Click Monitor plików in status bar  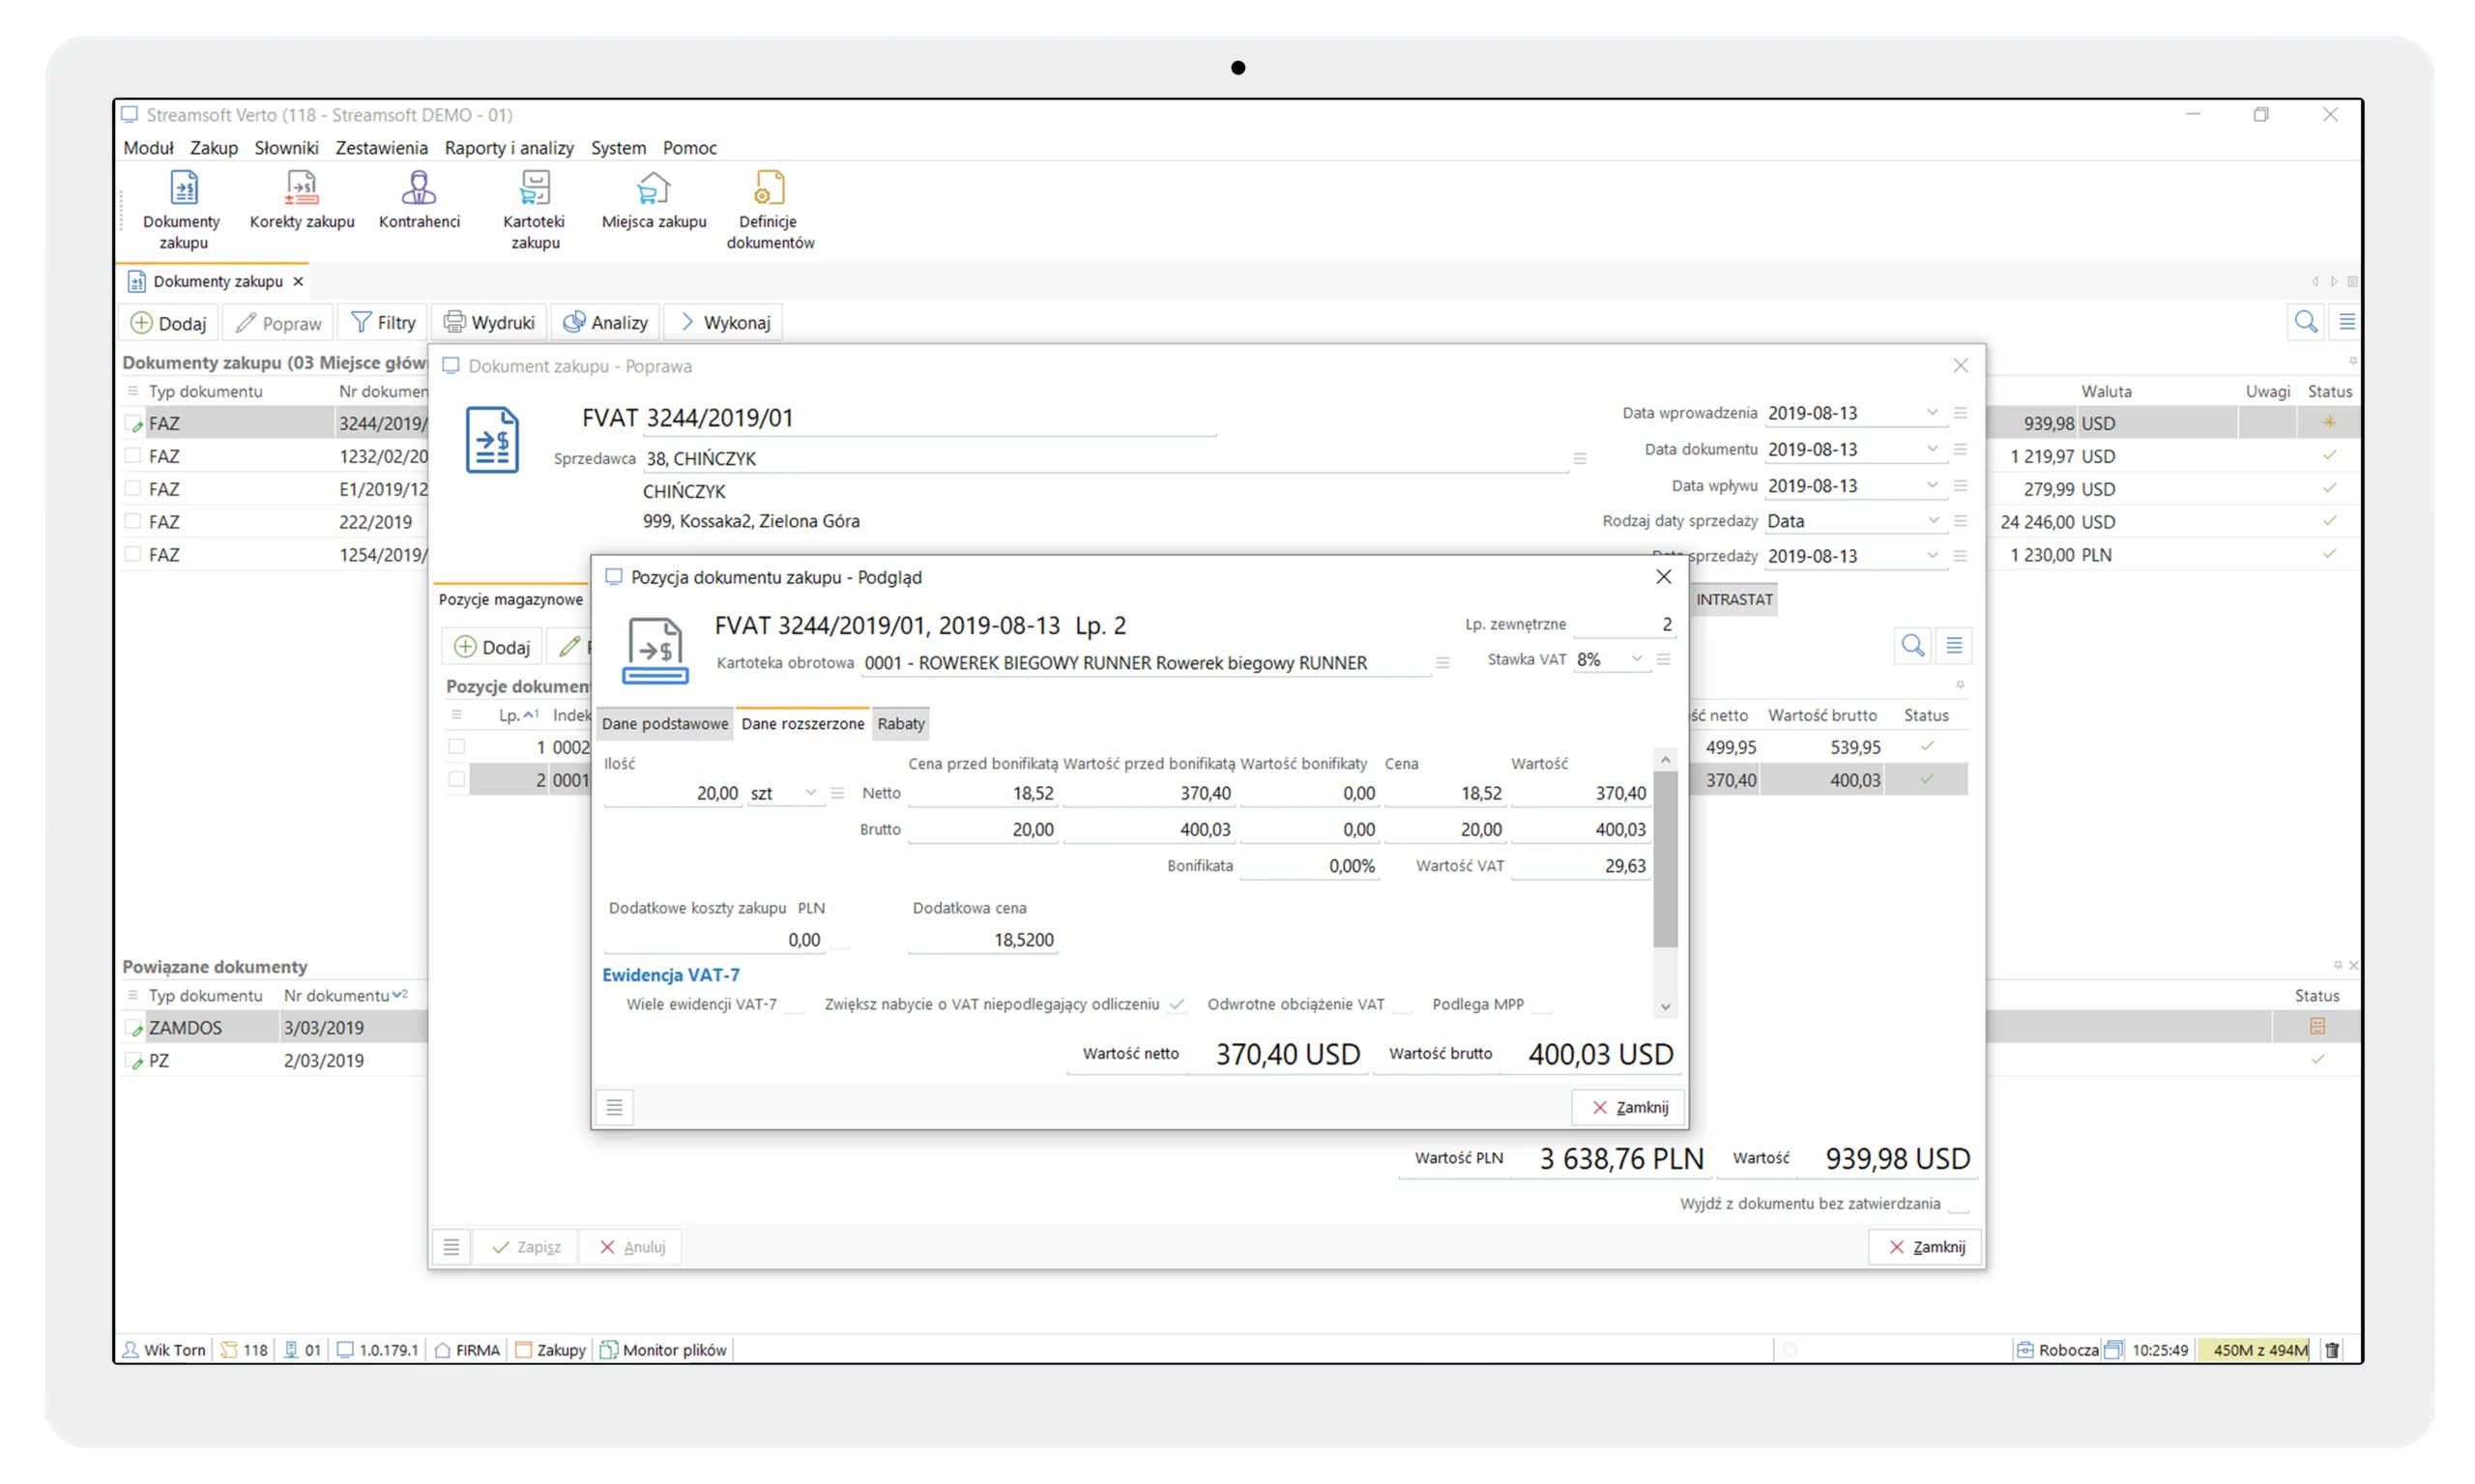coord(664,1350)
